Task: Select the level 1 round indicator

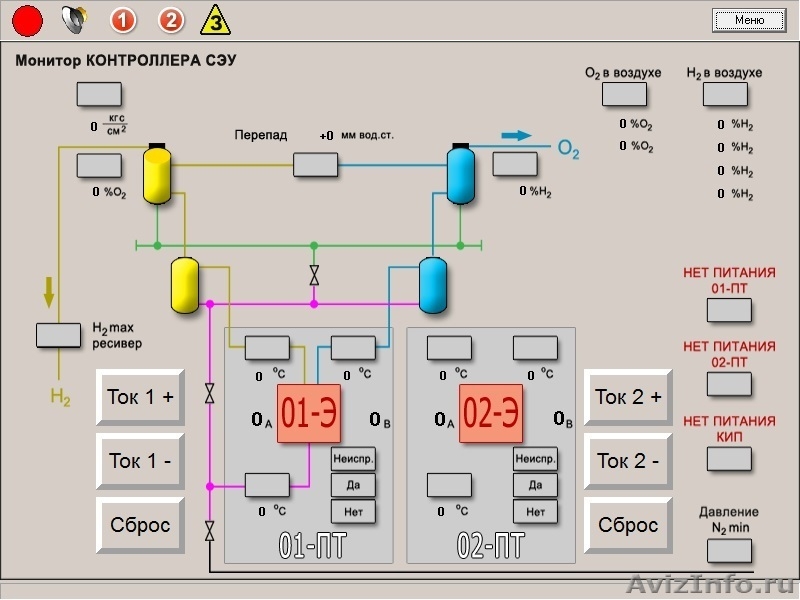Action: tap(123, 19)
